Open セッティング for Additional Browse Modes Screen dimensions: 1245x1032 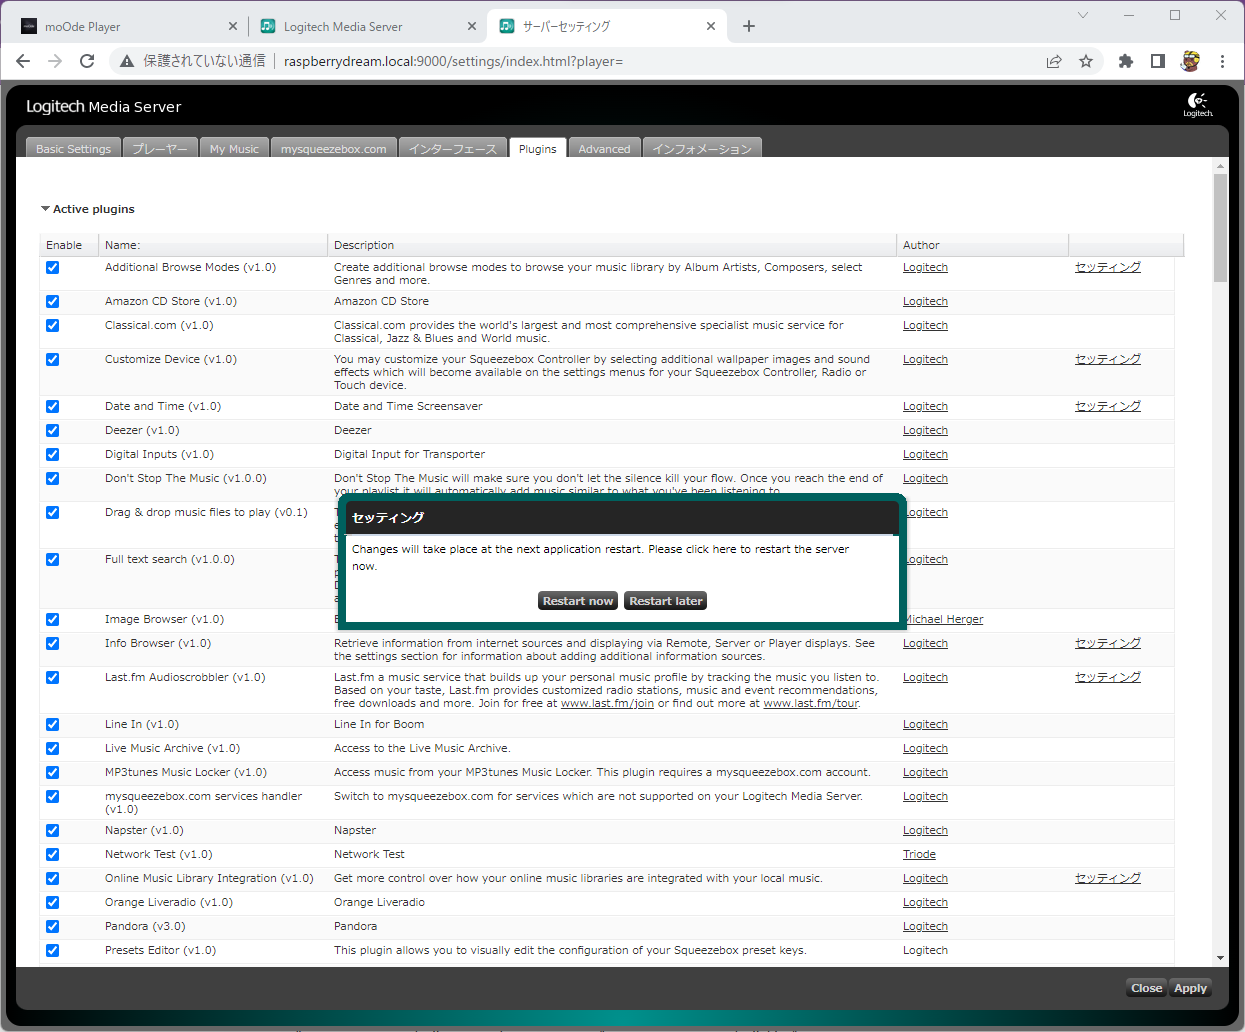click(1108, 267)
